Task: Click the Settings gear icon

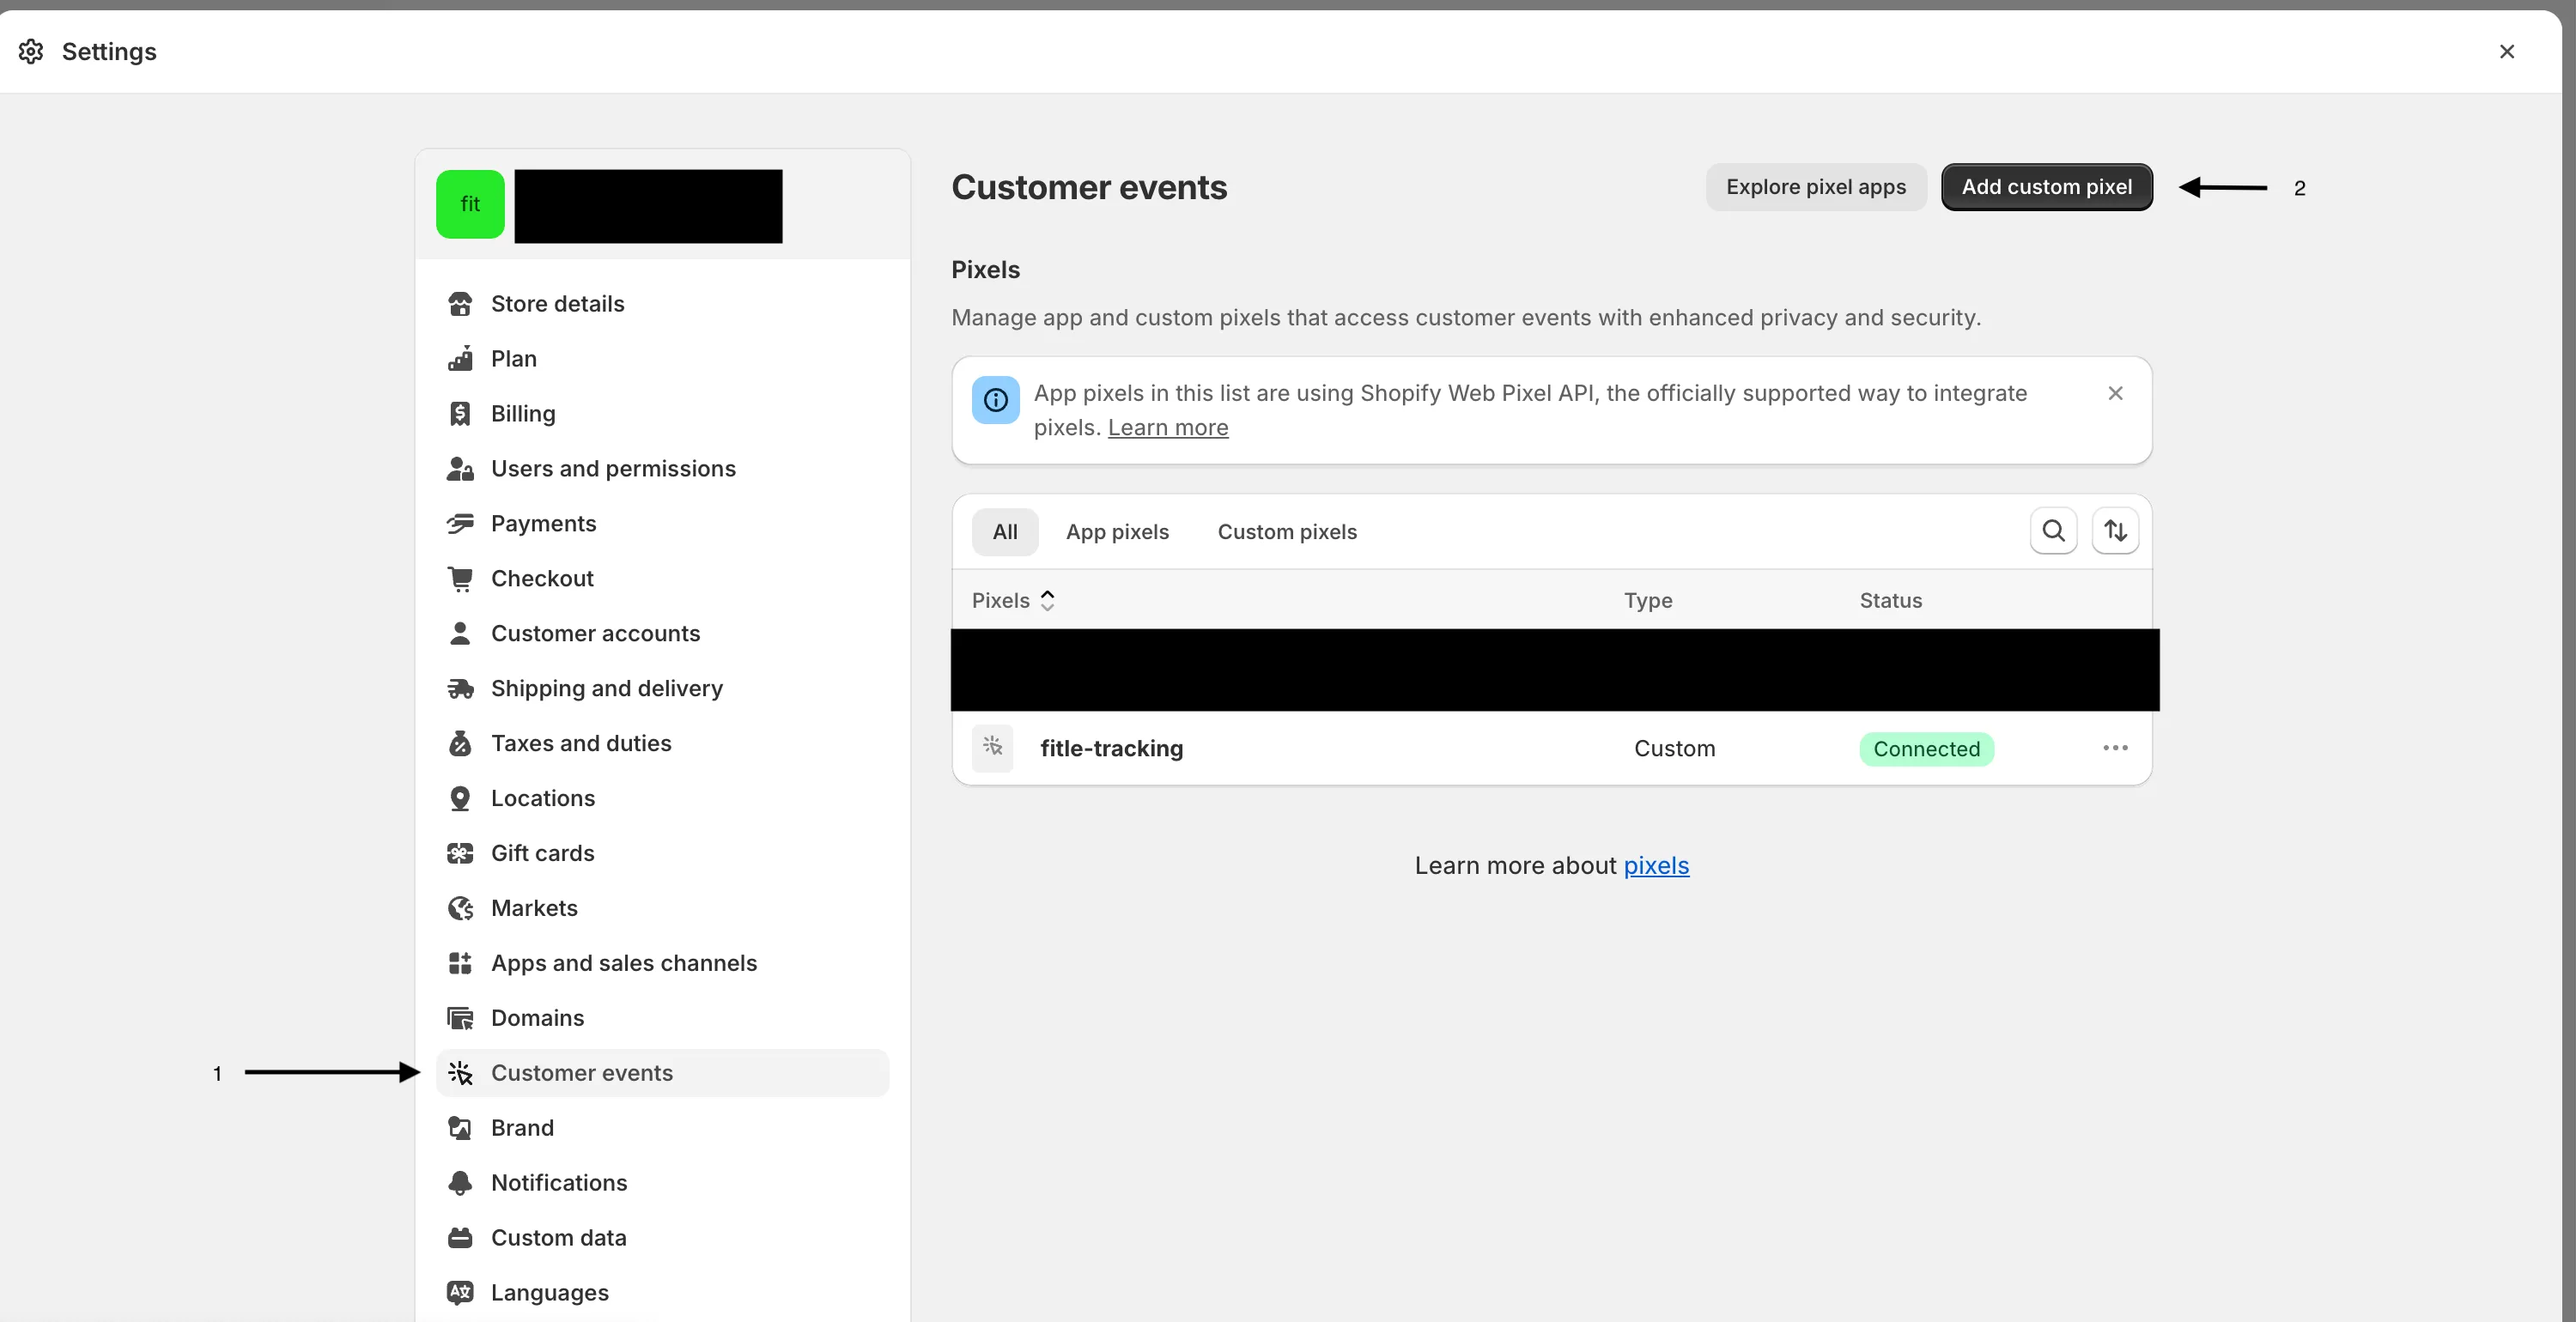Action: tap(31, 51)
